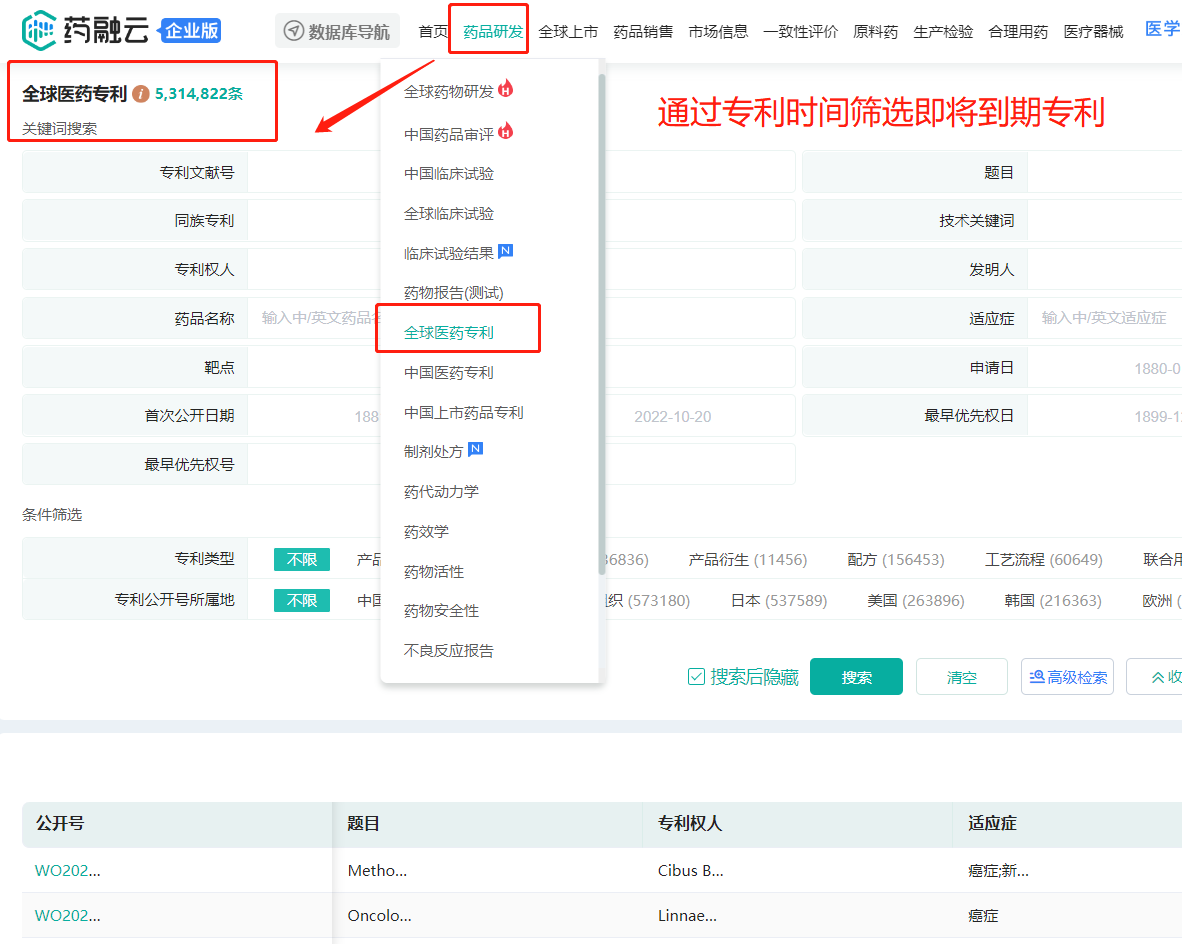Select 中国上市药品专利 menu entry
The width and height of the screenshot is (1182, 944).
click(x=464, y=412)
